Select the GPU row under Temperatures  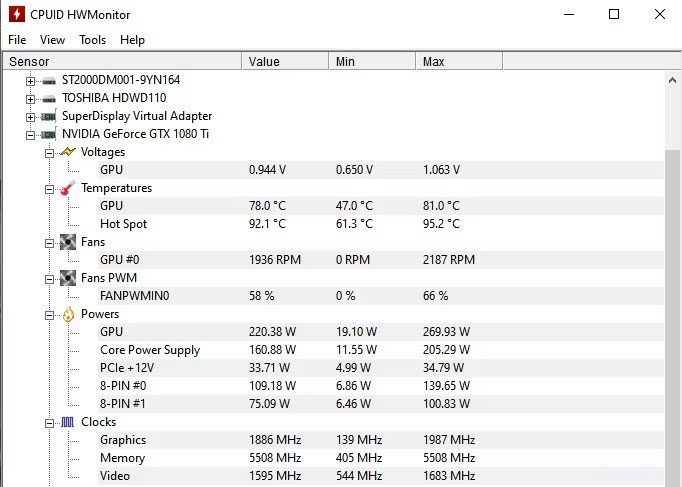coord(381,206)
